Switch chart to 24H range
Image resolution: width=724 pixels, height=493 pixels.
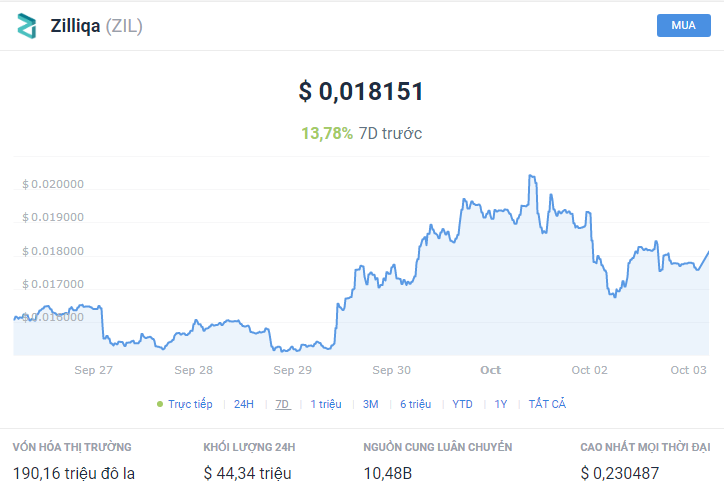[x=244, y=404]
